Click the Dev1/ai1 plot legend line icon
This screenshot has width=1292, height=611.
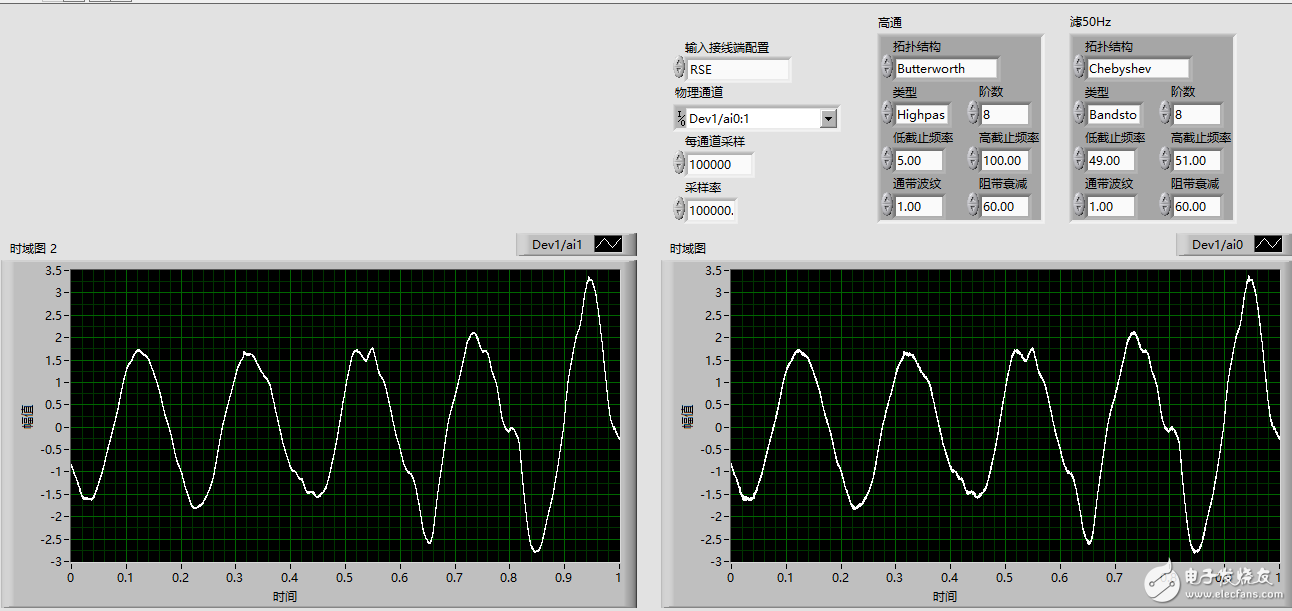pos(607,244)
